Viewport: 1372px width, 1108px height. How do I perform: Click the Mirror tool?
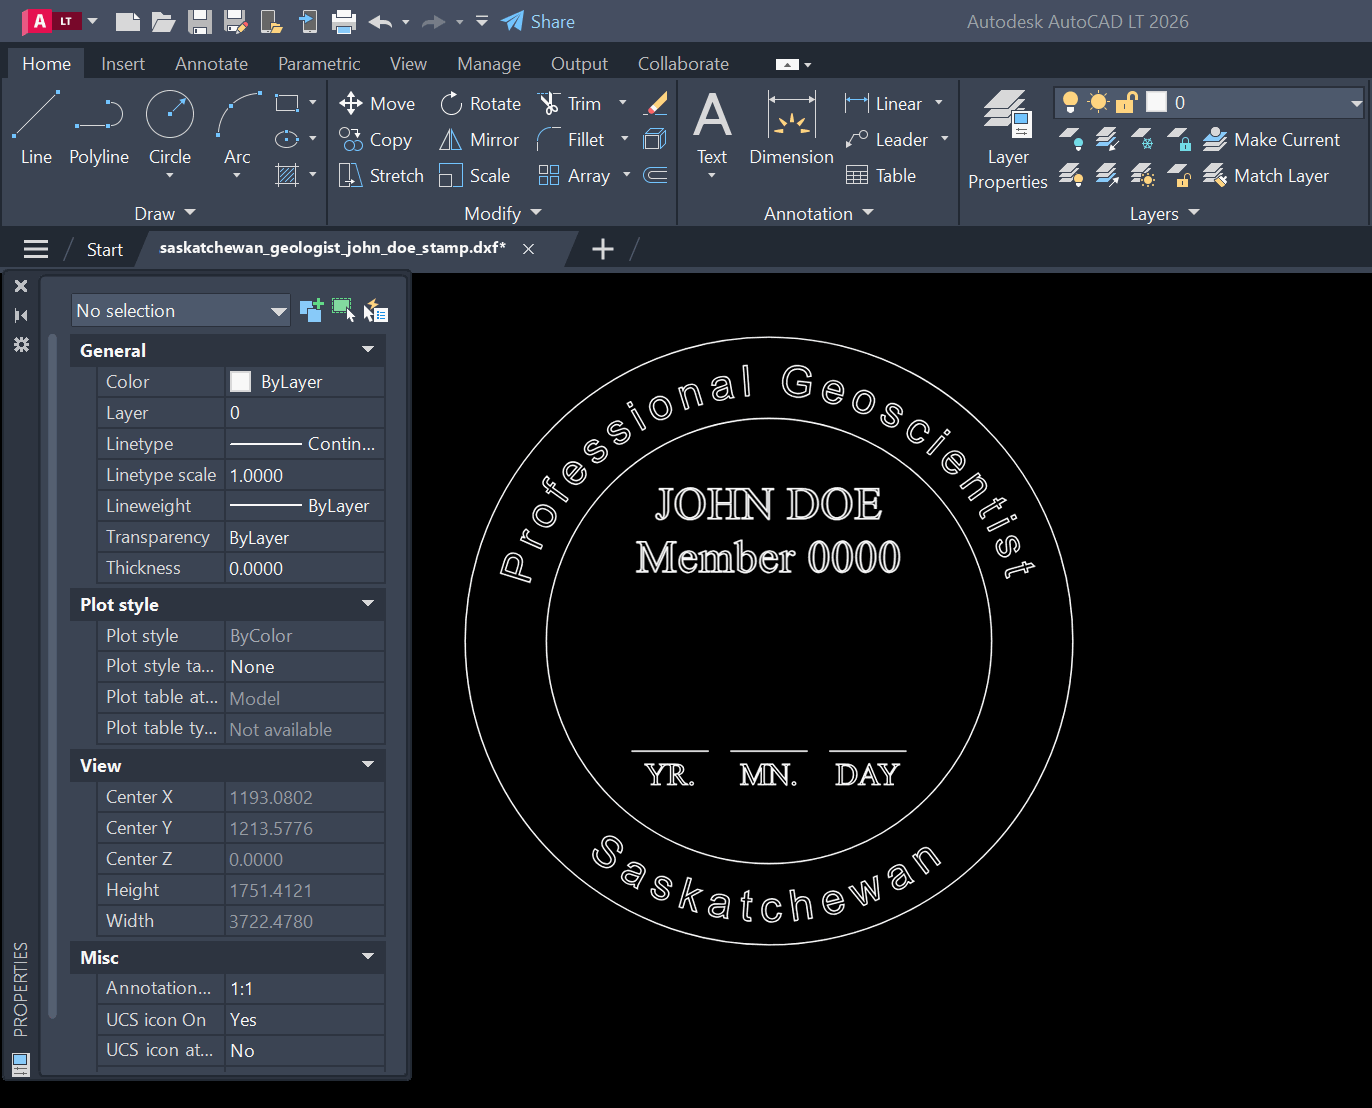(479, 140)
